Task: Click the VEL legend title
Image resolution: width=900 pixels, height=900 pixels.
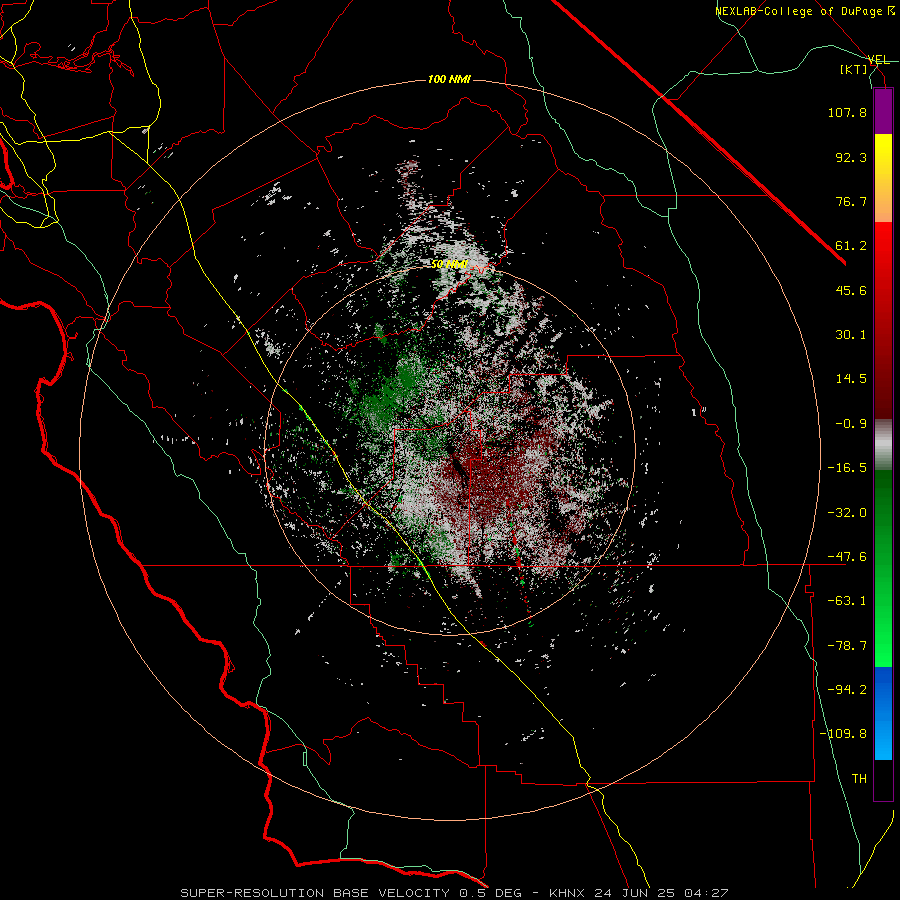Action: coord(878,60)
